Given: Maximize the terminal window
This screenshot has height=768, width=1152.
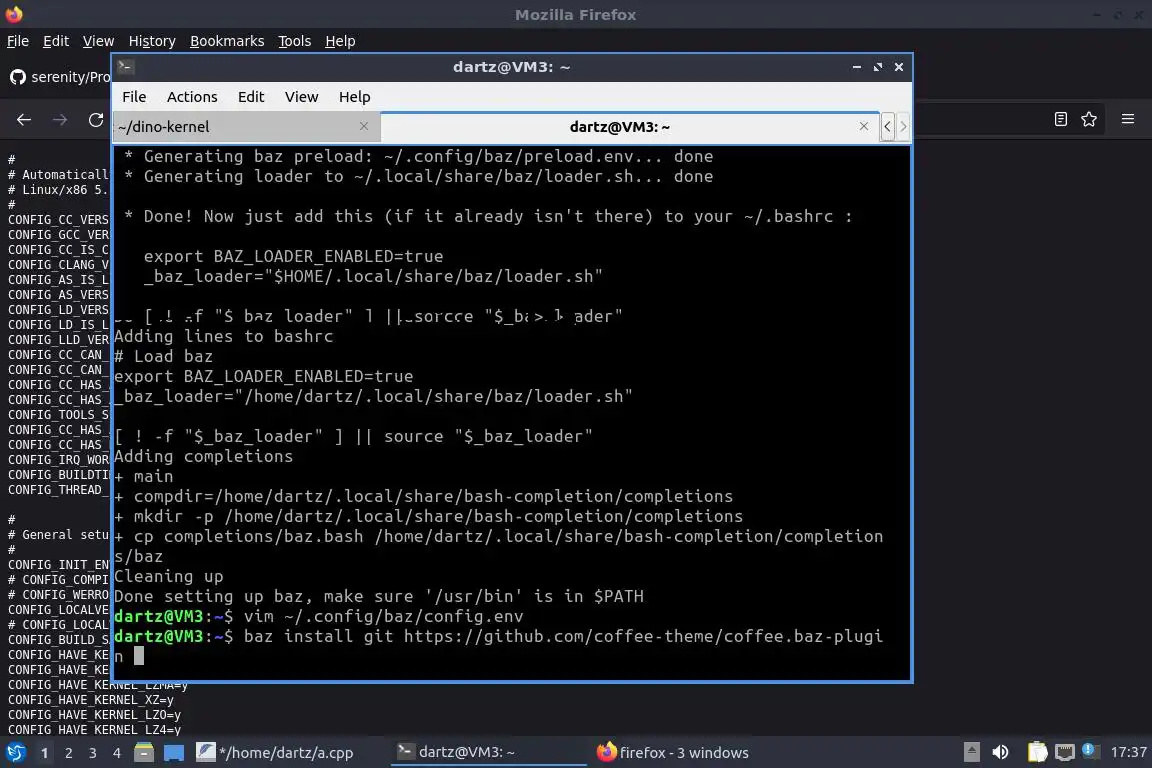Looking at the screenshot, I should [878, 67].
